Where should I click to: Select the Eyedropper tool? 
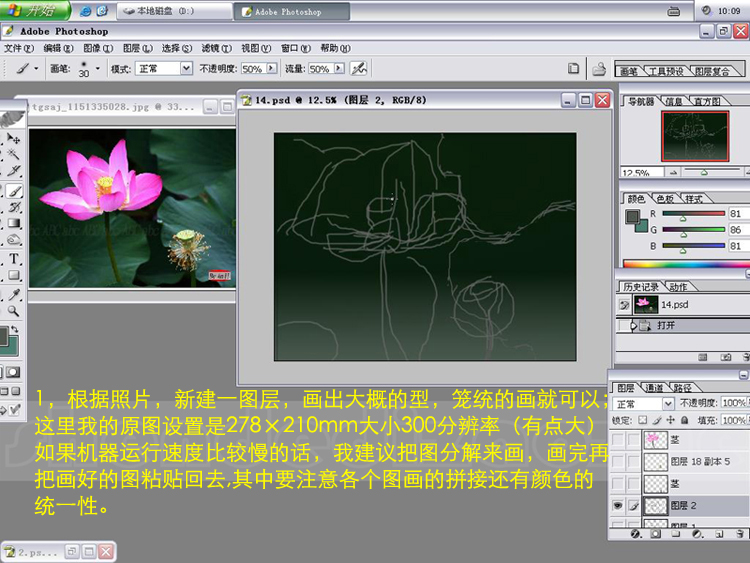point(14,295)
